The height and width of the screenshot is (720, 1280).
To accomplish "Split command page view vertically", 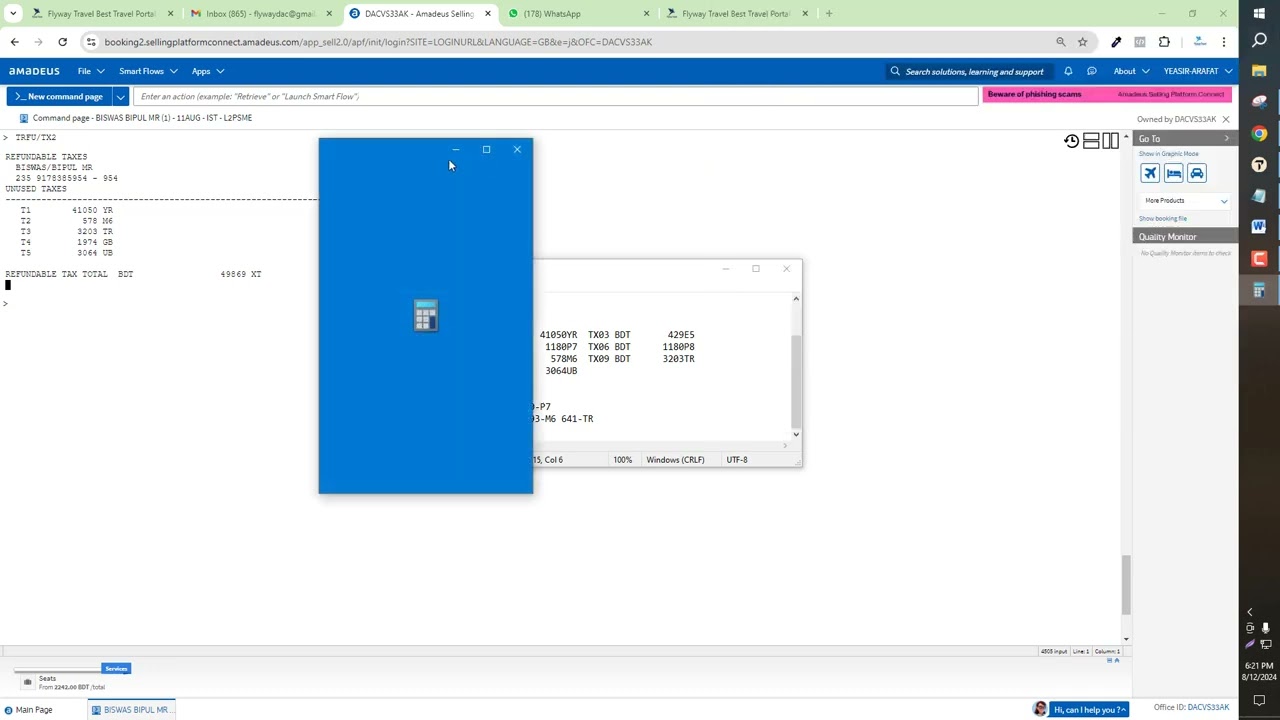I will [x=1111, y=141].
